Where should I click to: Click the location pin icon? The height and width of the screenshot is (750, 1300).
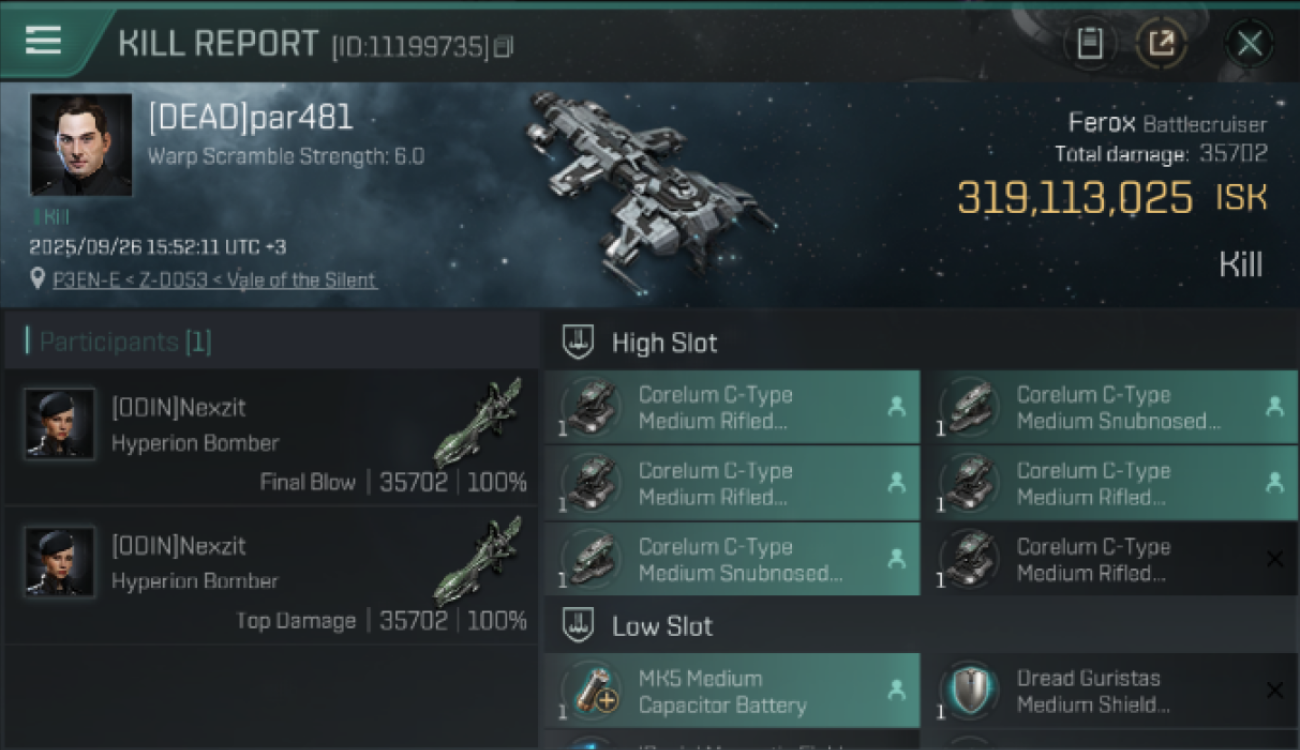click(x=38, y=279)
